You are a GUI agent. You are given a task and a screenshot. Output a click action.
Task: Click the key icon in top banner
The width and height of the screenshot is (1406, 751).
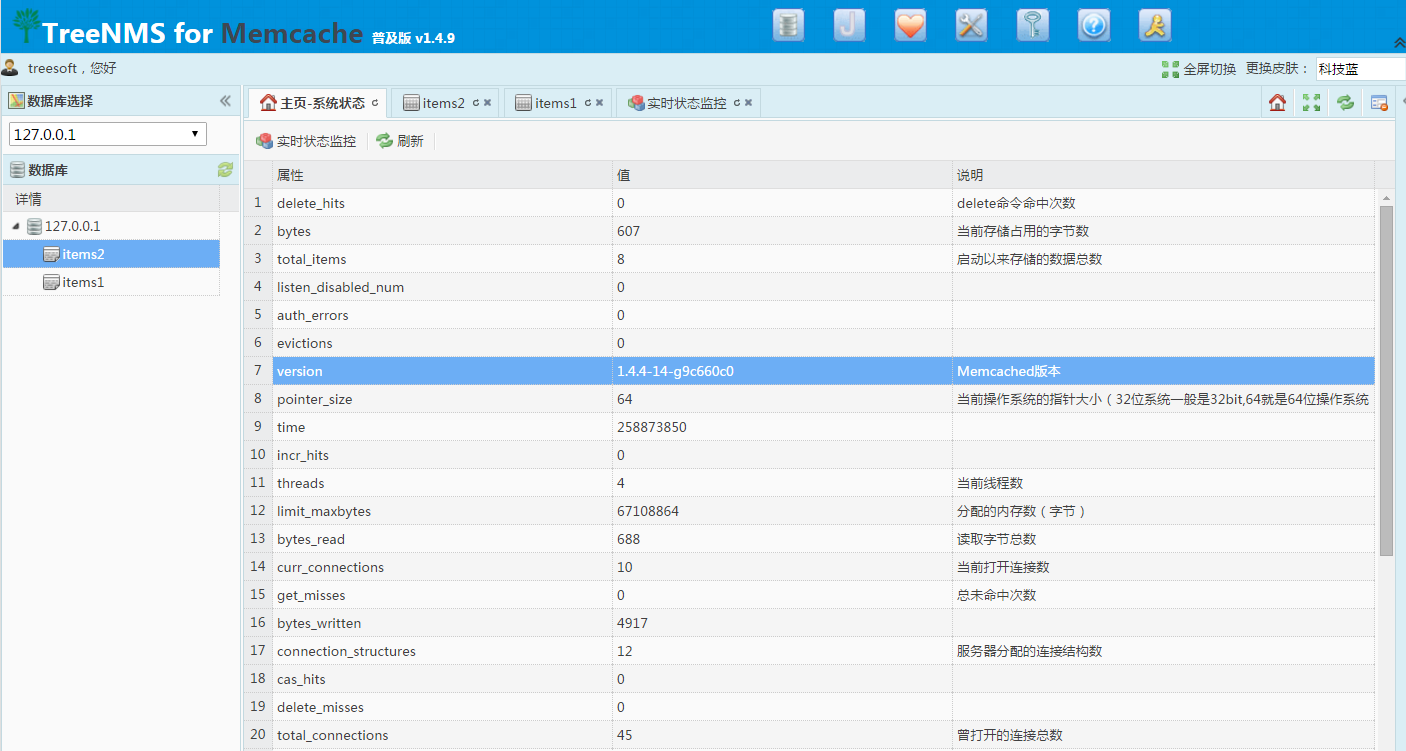coord(1033,25)
